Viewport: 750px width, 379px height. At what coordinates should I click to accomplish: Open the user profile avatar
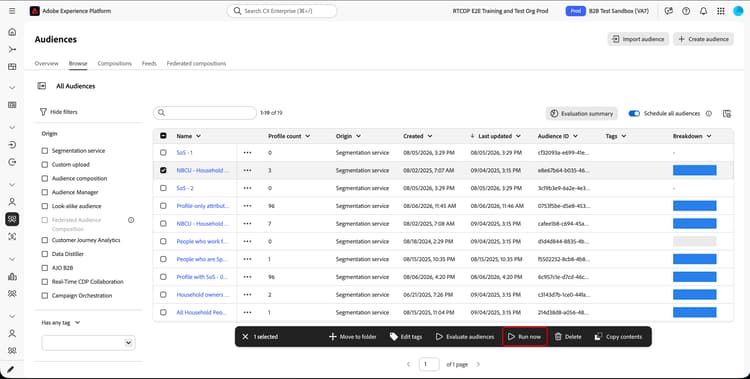point(738,11)
